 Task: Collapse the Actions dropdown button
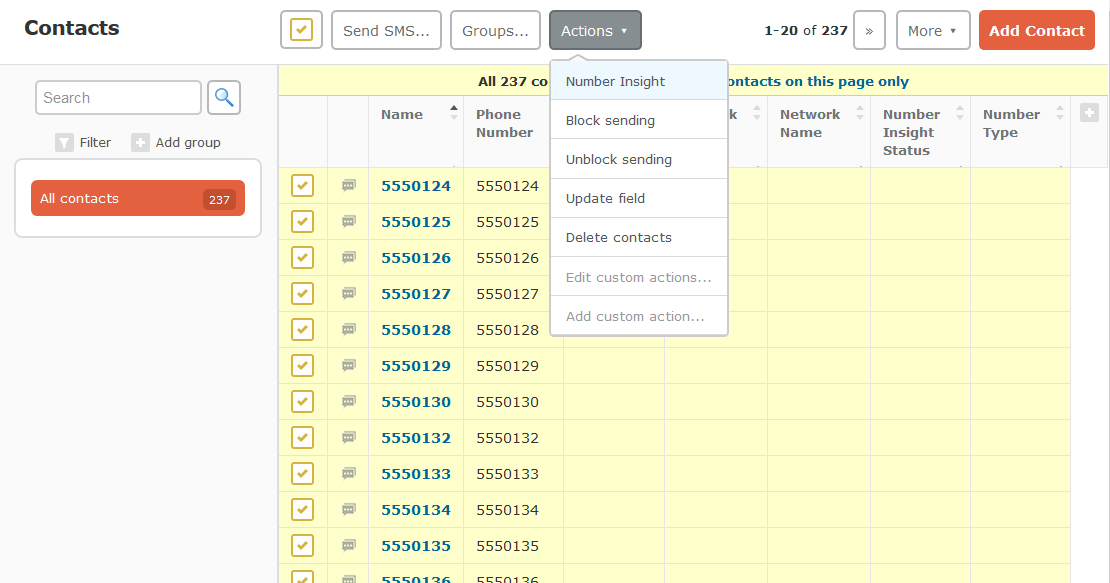(x=595, y=30)
